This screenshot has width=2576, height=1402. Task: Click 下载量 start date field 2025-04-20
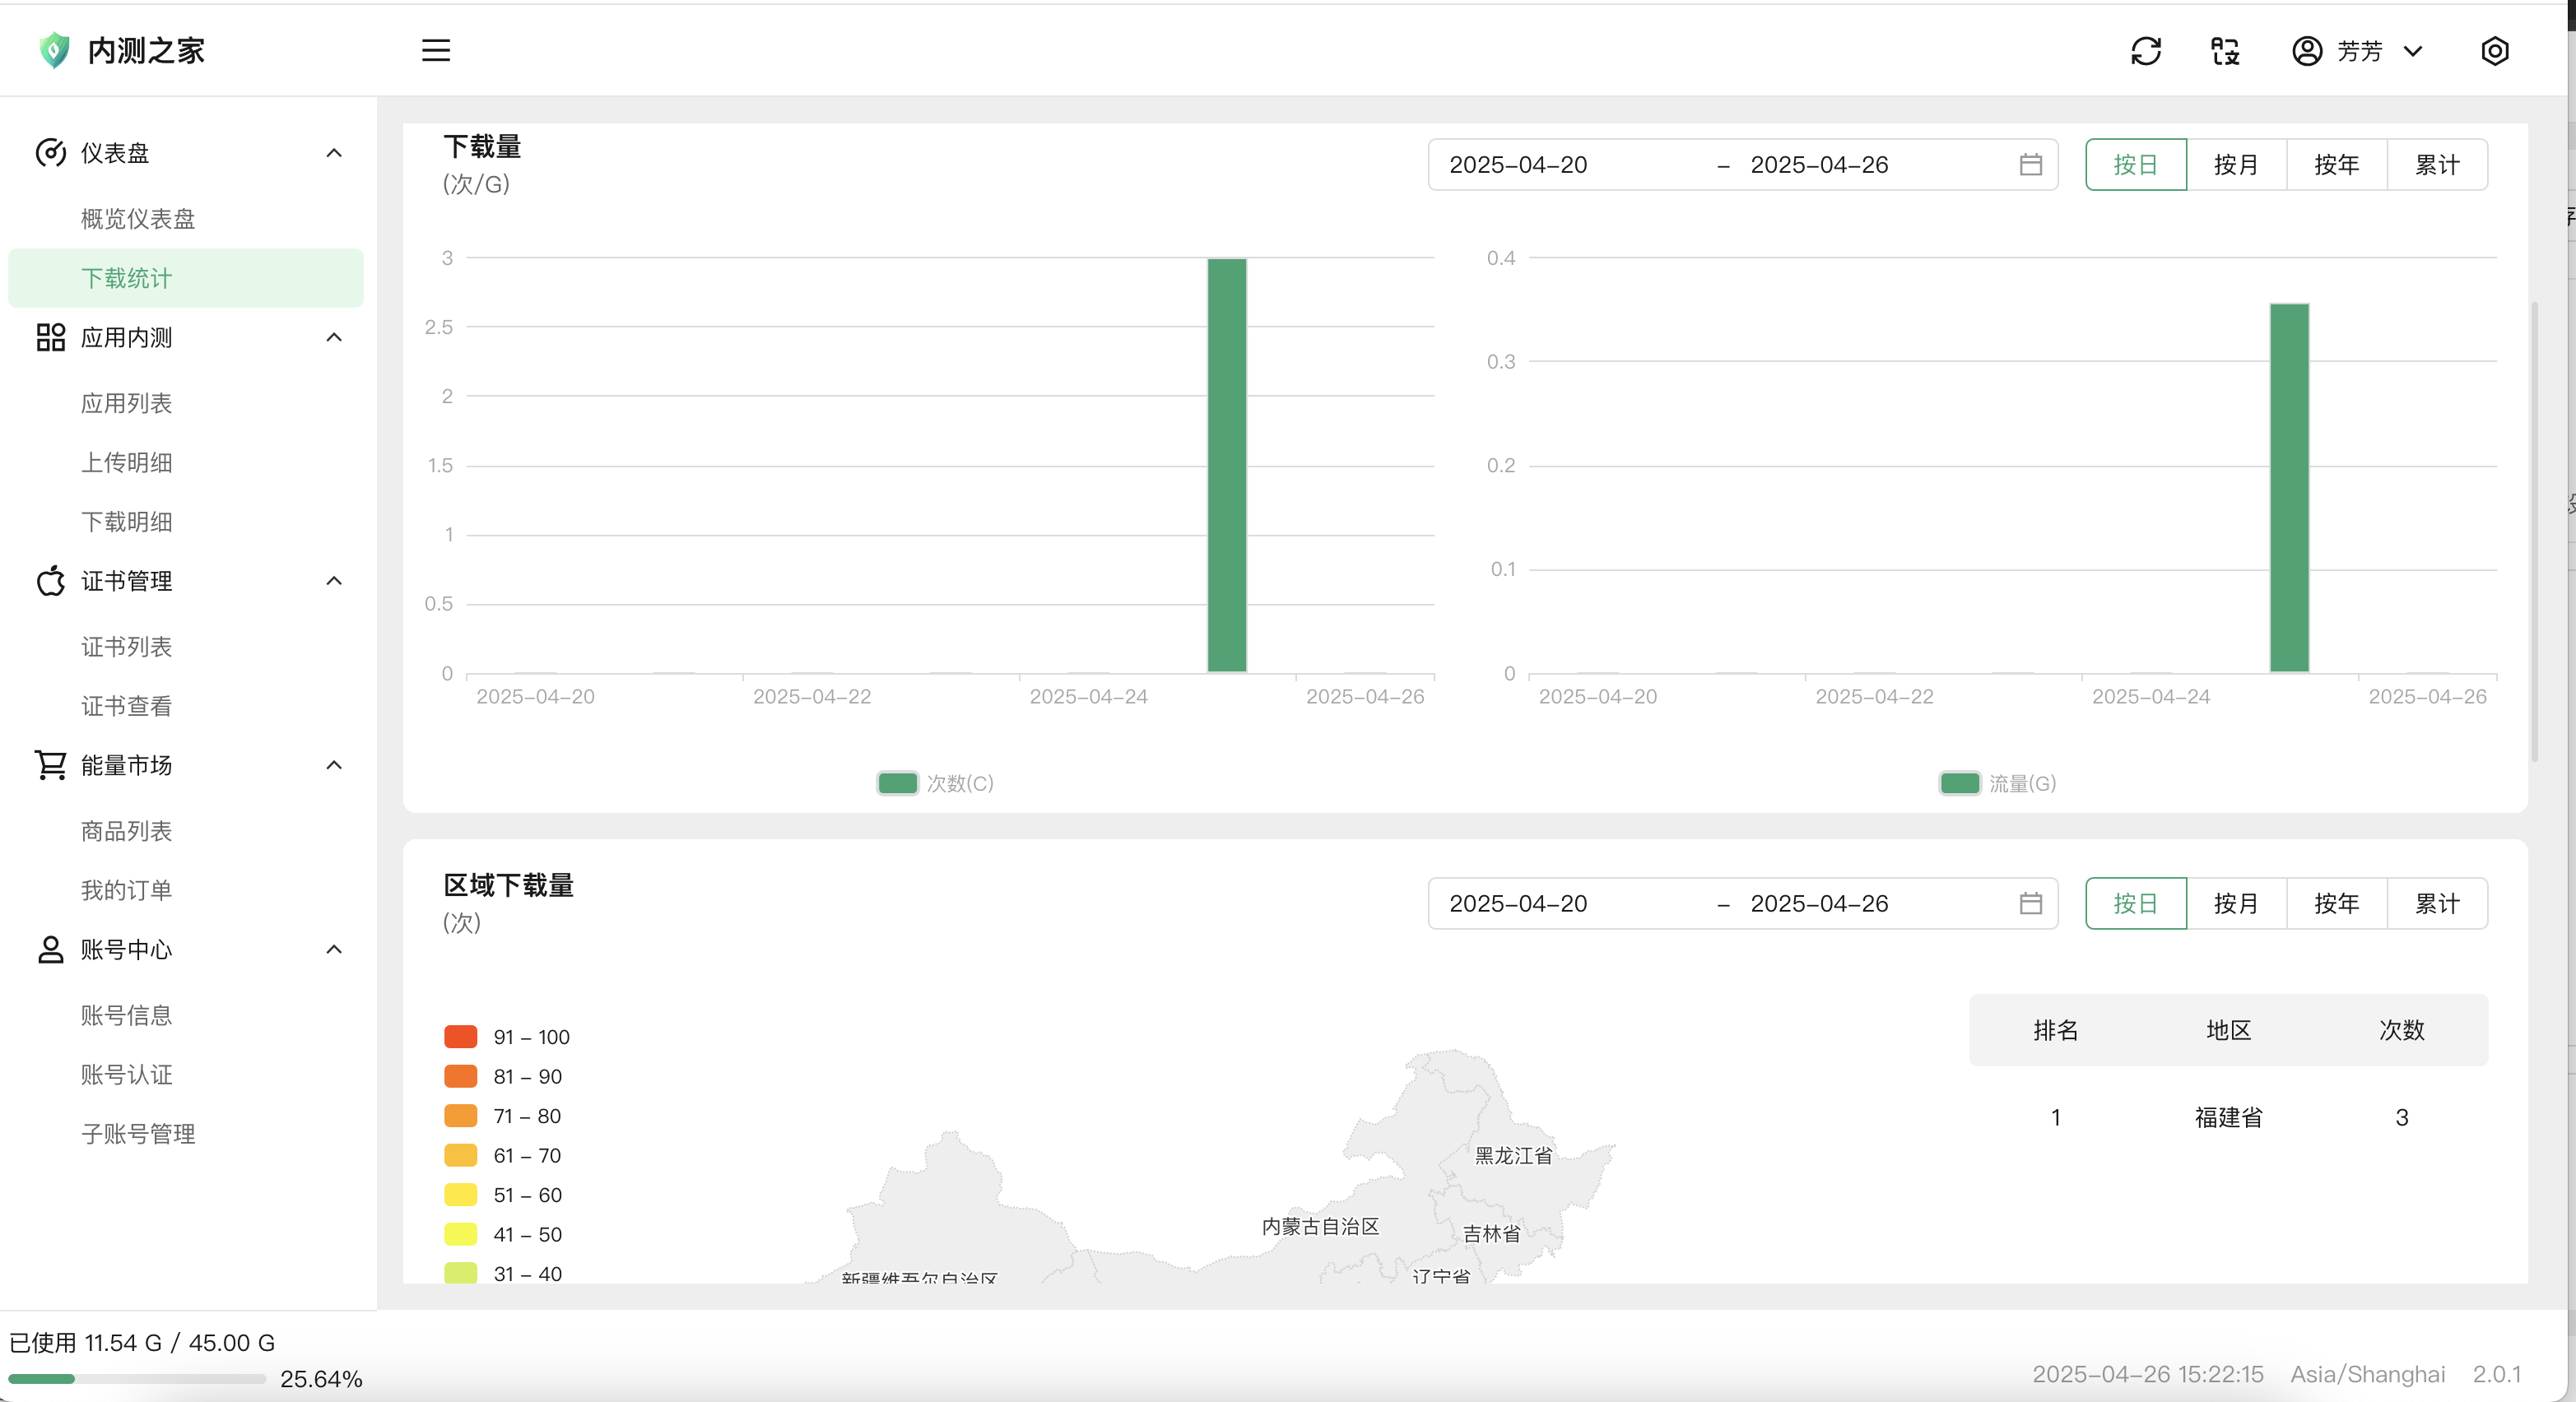click(1518, 164)
